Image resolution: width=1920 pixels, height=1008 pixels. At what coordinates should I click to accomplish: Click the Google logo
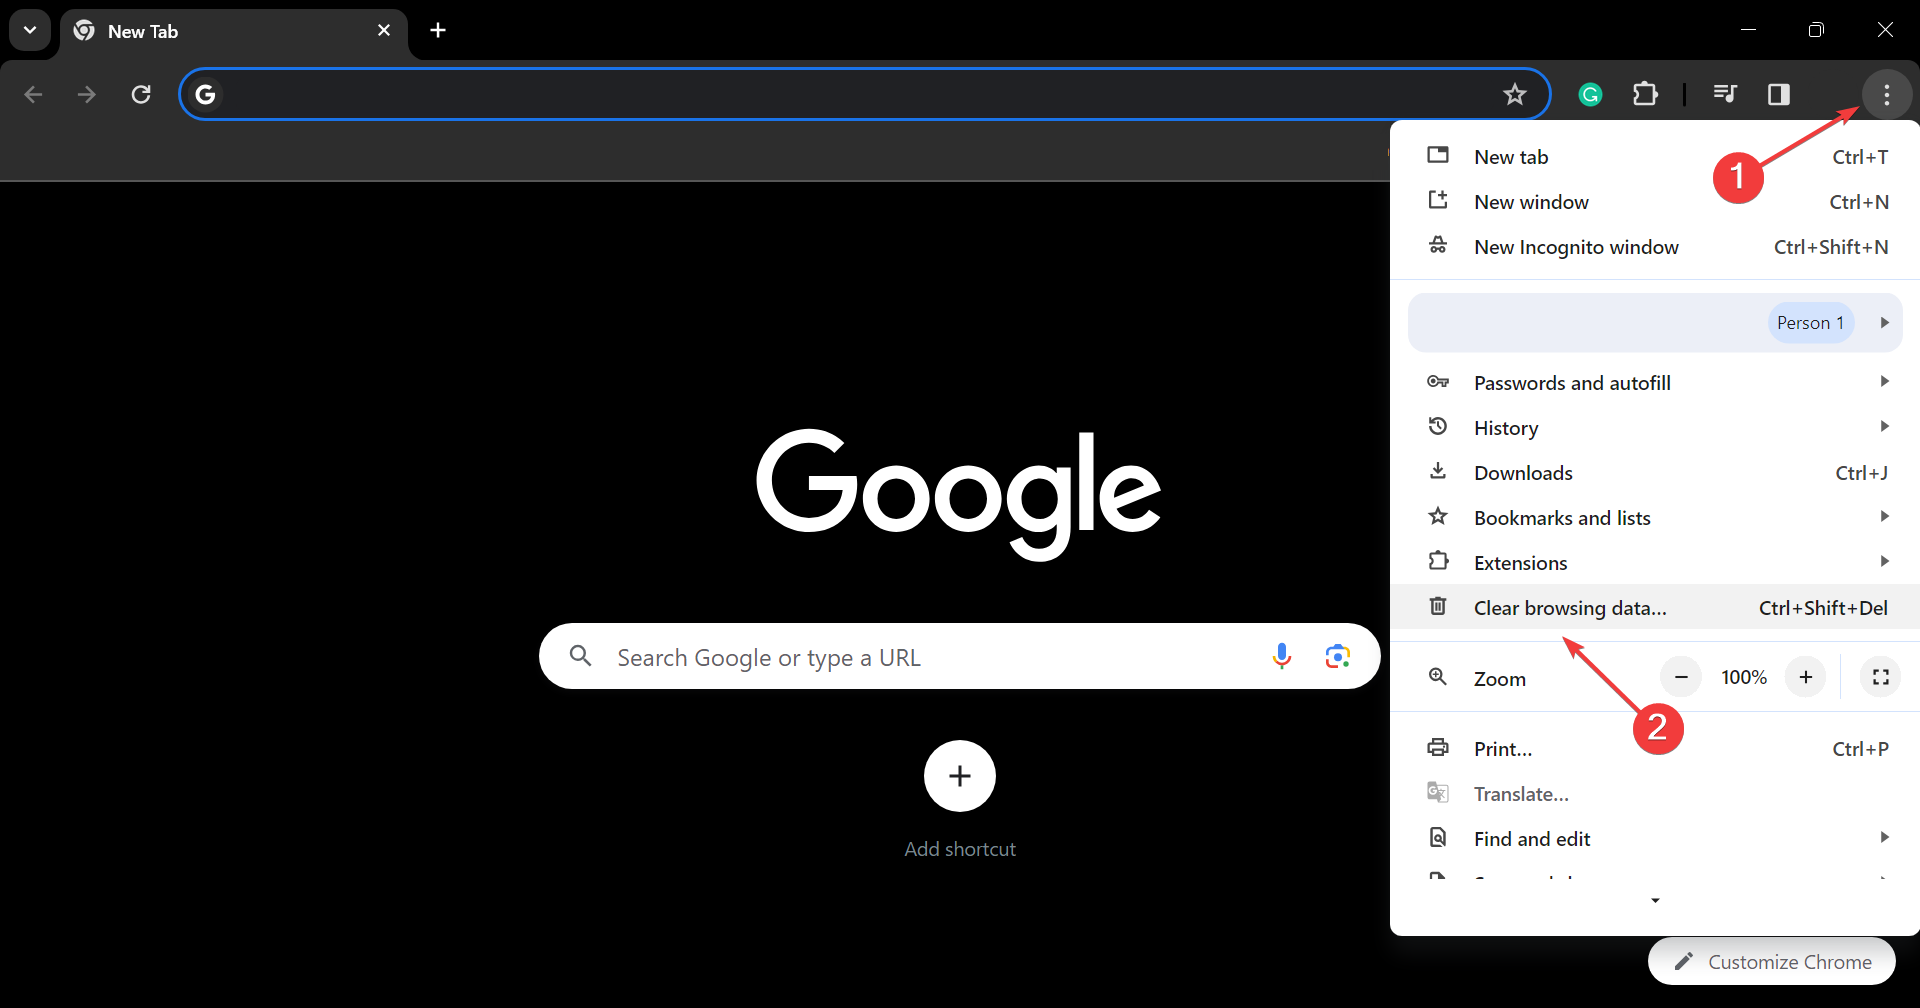tap(959, 495)
